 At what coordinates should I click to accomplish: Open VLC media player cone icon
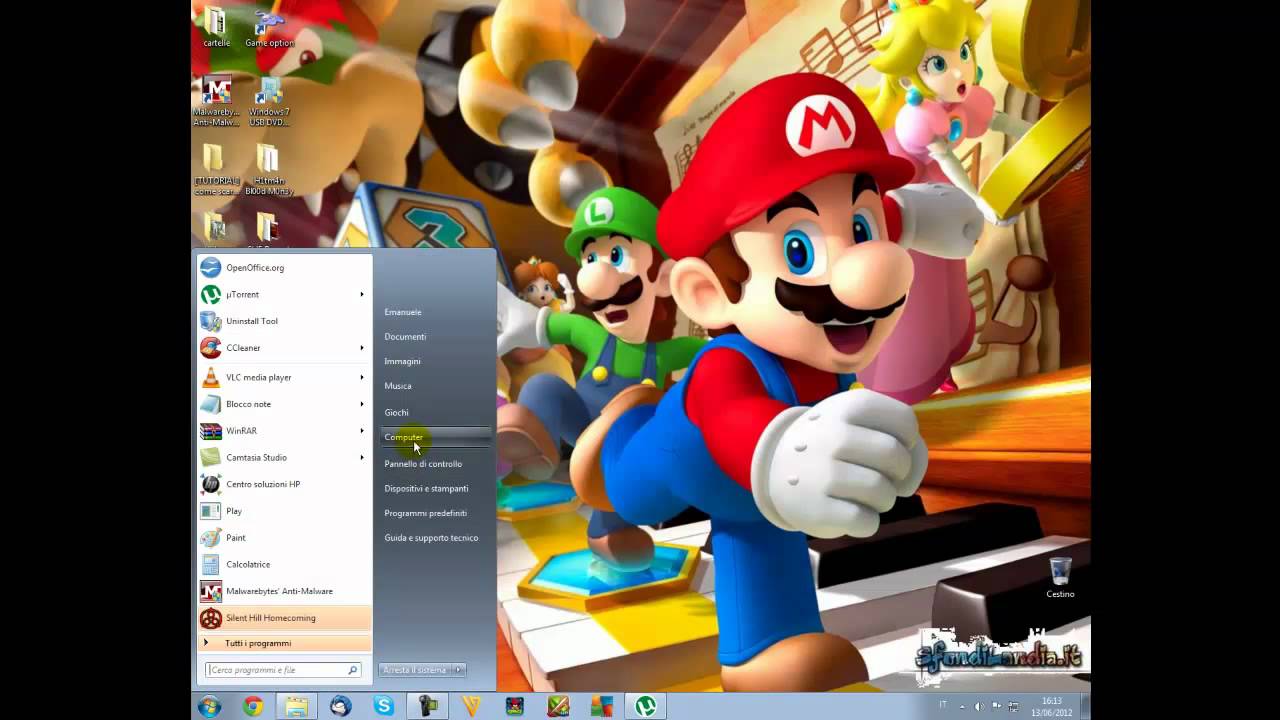(210, 378)
